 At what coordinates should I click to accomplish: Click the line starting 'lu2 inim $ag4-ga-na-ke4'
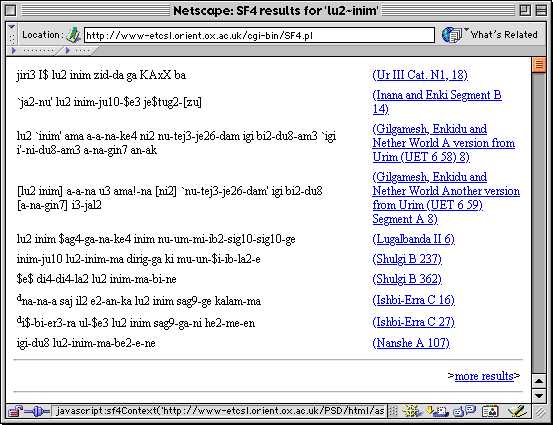(x=156, y=239)
